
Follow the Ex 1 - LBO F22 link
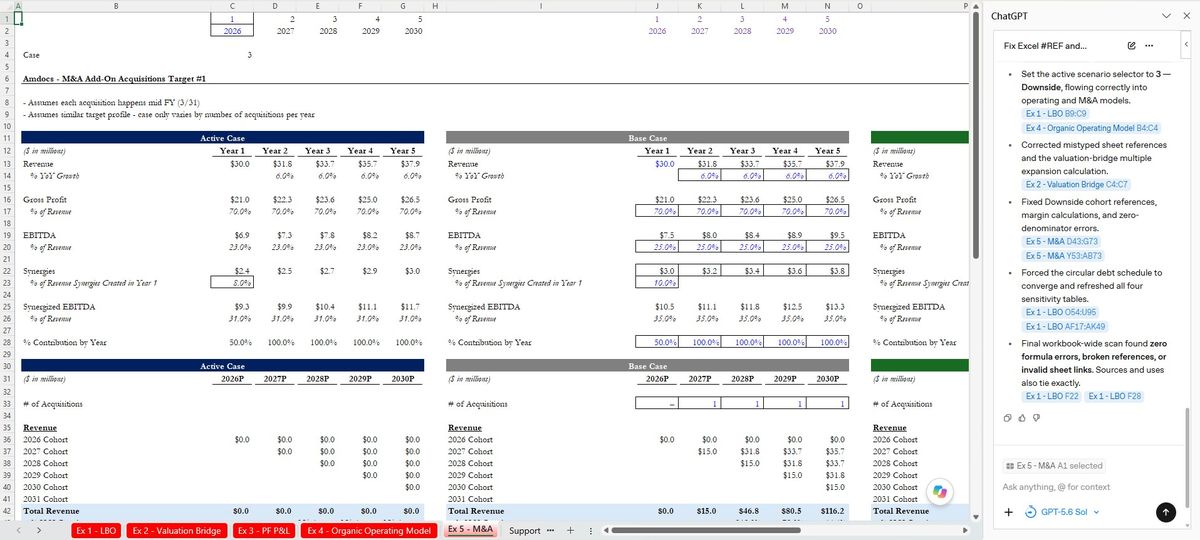coord(1053,397)
